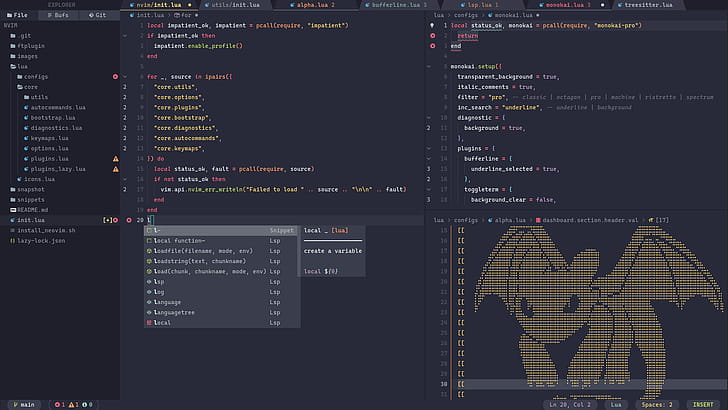
Task: Switch to the Bufs explorer tab
Action: click(60, 16)
